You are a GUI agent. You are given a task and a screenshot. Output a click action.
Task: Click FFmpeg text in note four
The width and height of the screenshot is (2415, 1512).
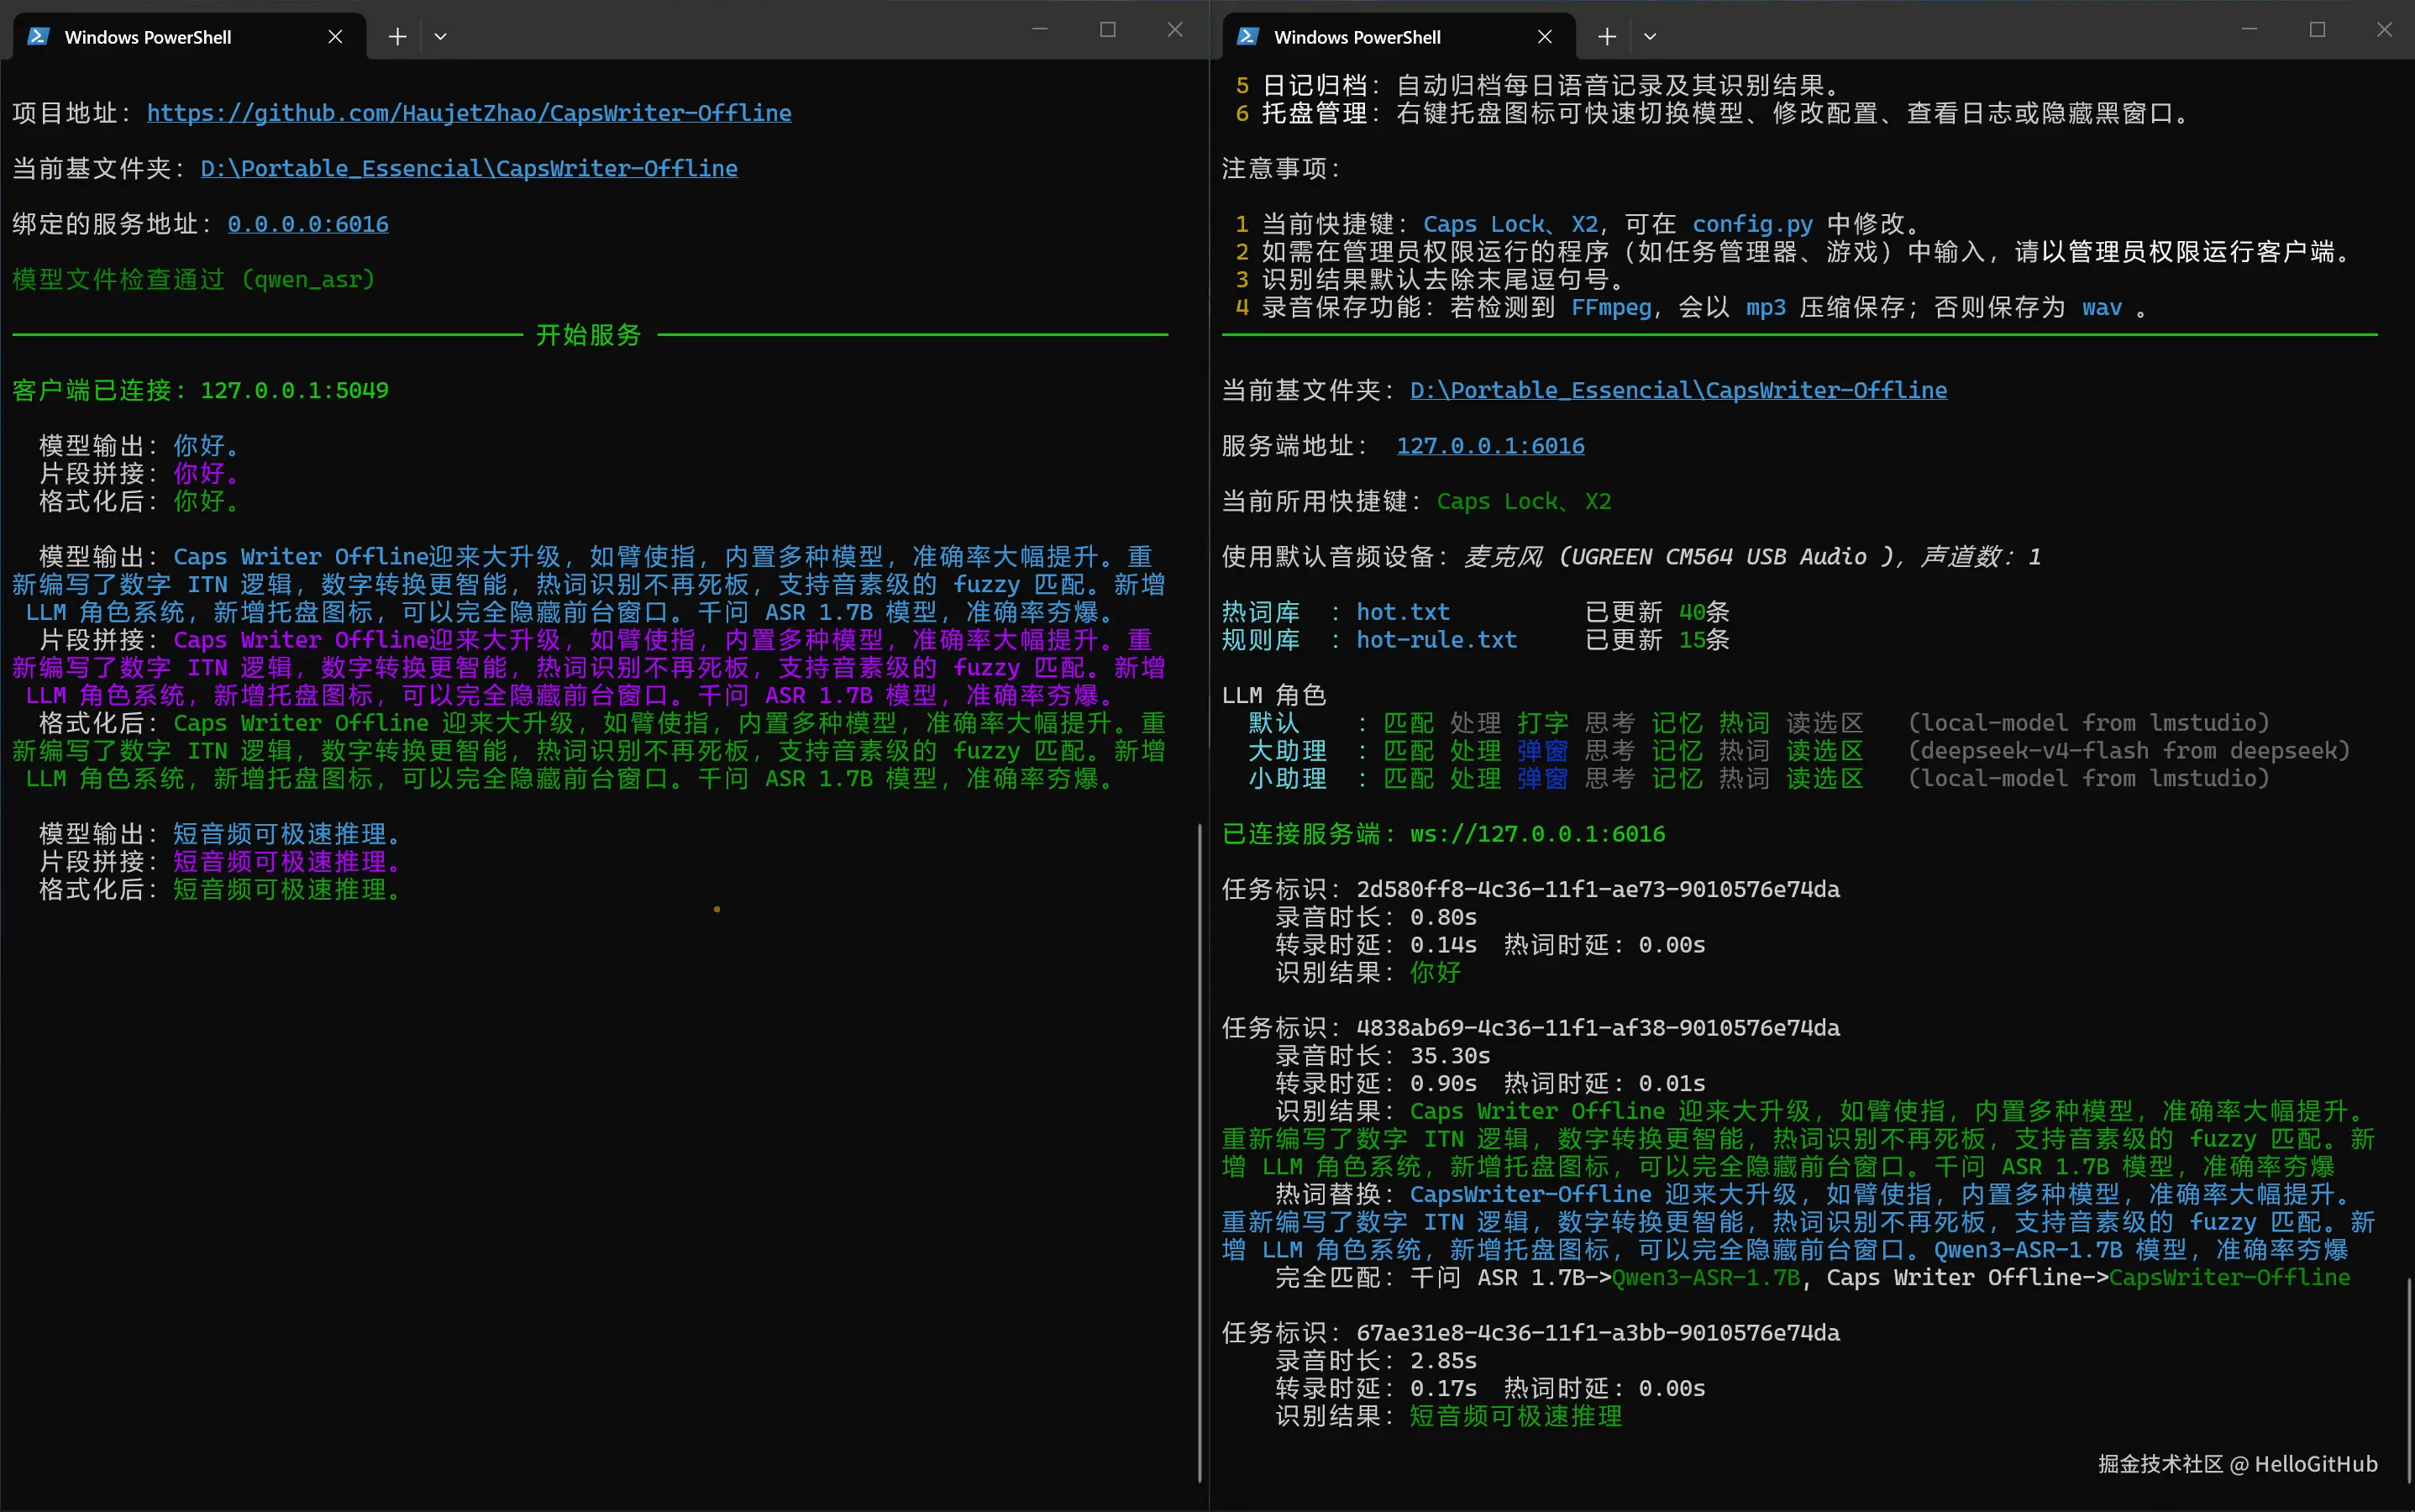(x=1610, y=307)
